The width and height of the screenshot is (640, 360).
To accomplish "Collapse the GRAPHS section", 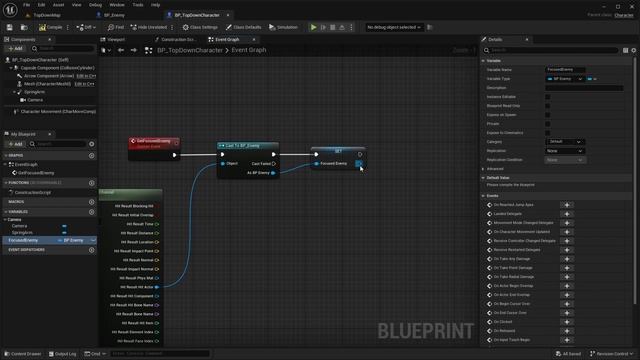I will 6,156.
